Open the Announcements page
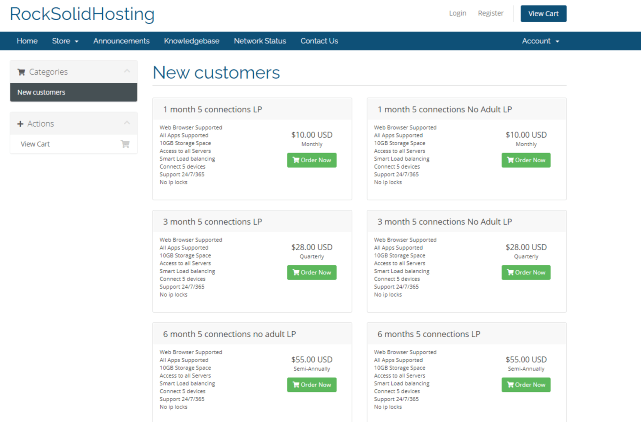Viewport: 641px width, 422px height. [x=121, y=41]
